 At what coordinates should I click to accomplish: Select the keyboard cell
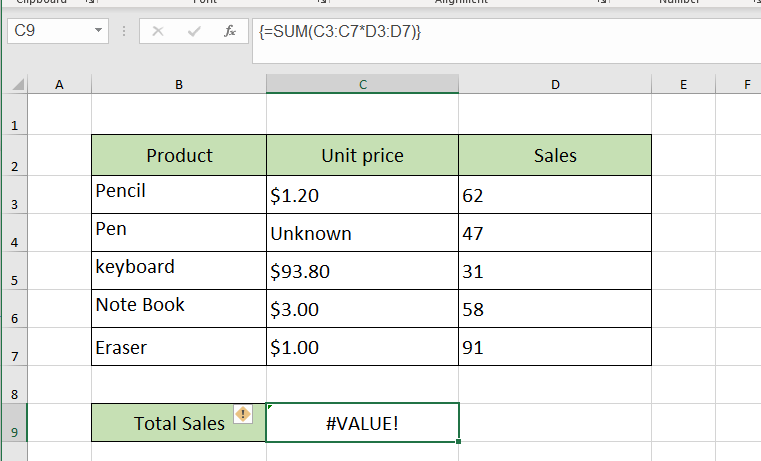(179, 271)
